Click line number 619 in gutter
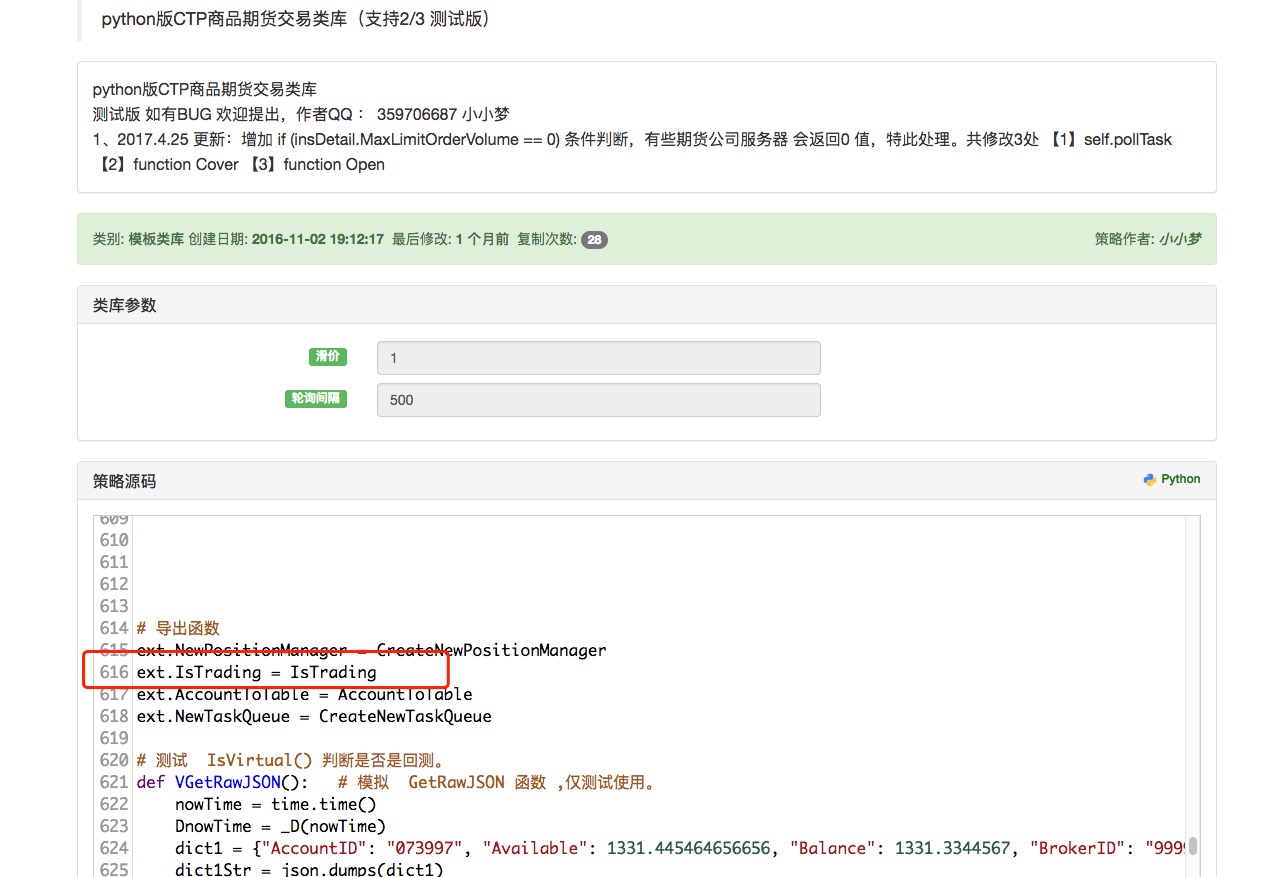This screenshot has height=877, width=1268. [x=114, y=738]
